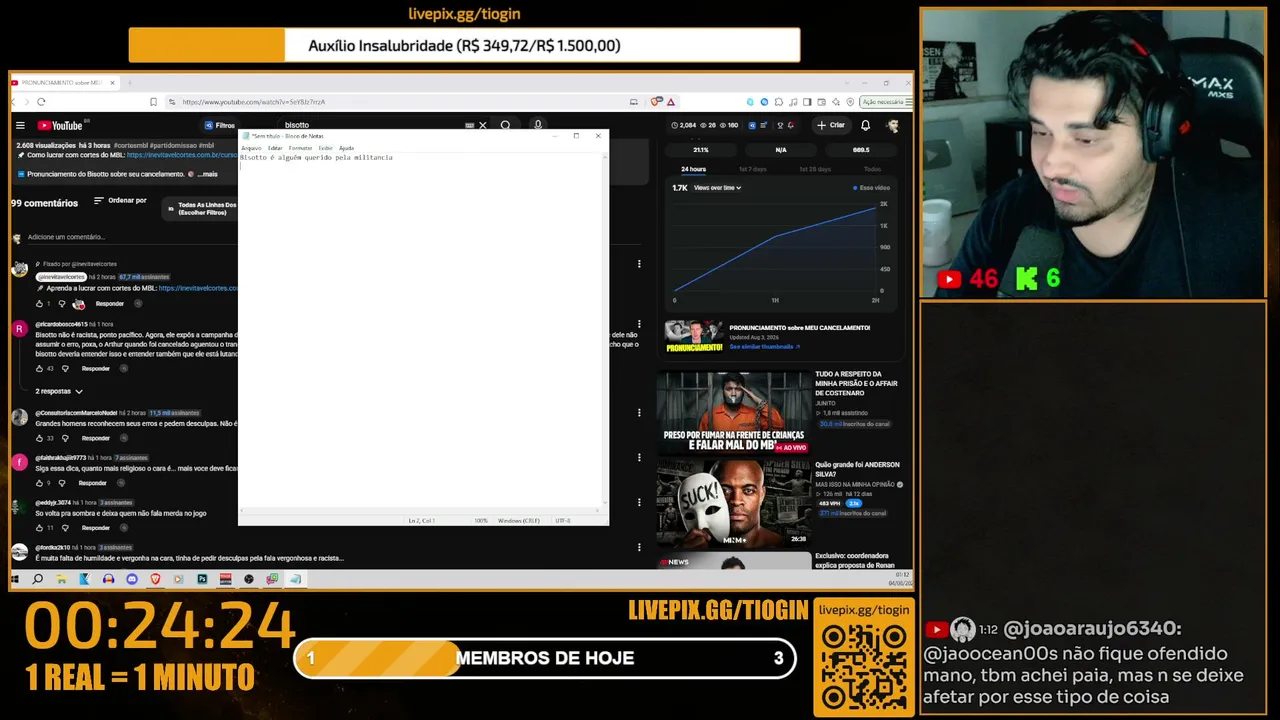
Task: Open the PRESO POR FUMAR video thumbnail
Action: 734,412
